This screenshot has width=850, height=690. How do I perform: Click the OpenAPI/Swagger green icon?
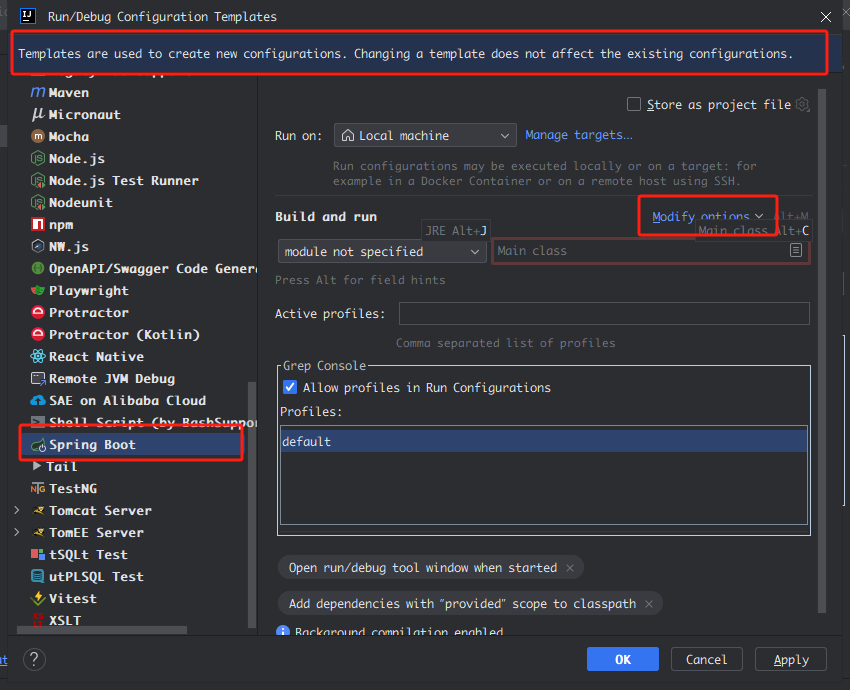[38, 268]
